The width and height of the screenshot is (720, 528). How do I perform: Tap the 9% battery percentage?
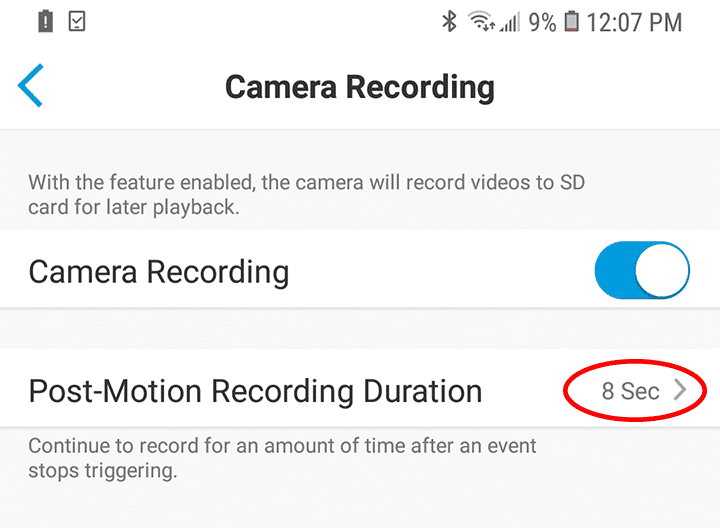click(x=542, y=22)
